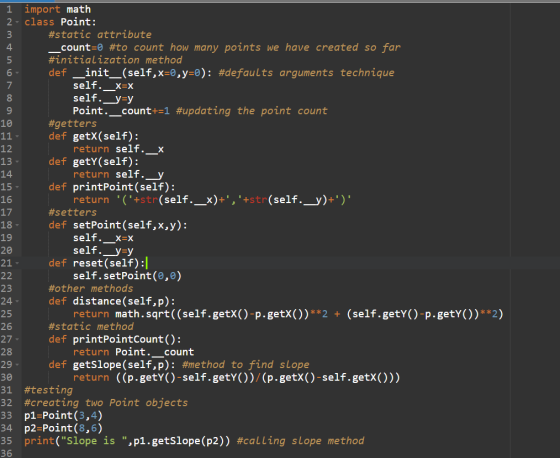Image resolution: width=560 pixels, height=458 pixels.
Task: Click 'reset(self):' on line 21
Action: (109, 263)
